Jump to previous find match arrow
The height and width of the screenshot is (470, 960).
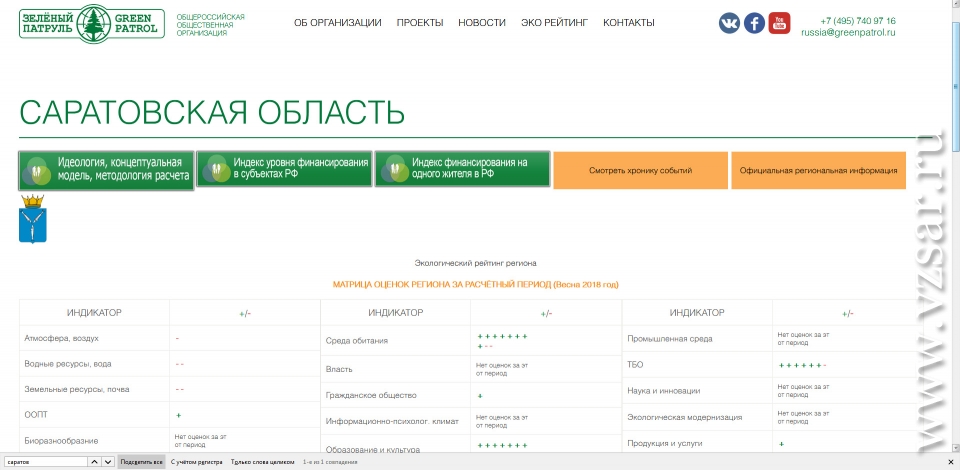pos(94,462)
